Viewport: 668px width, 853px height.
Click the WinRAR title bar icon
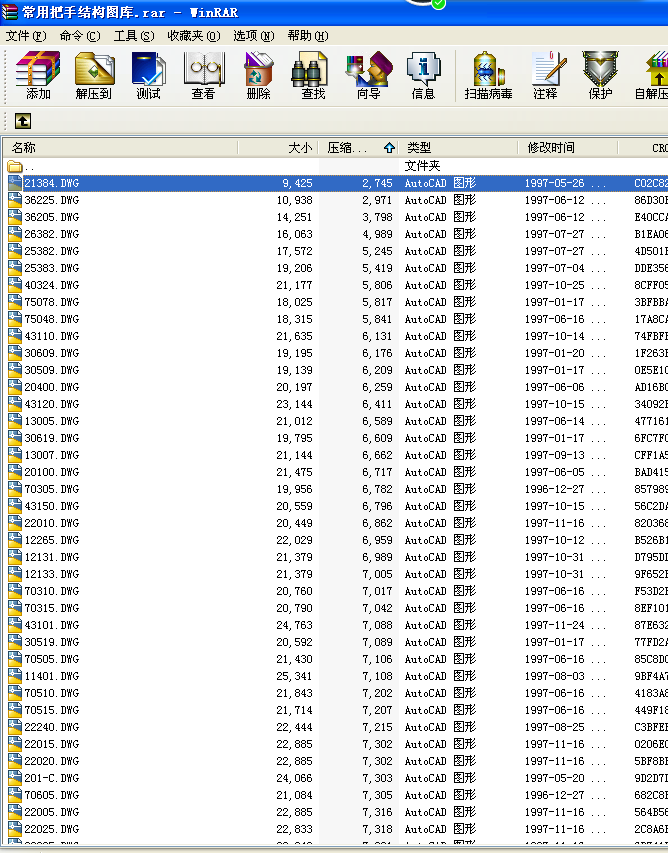(x=10, y=12)
